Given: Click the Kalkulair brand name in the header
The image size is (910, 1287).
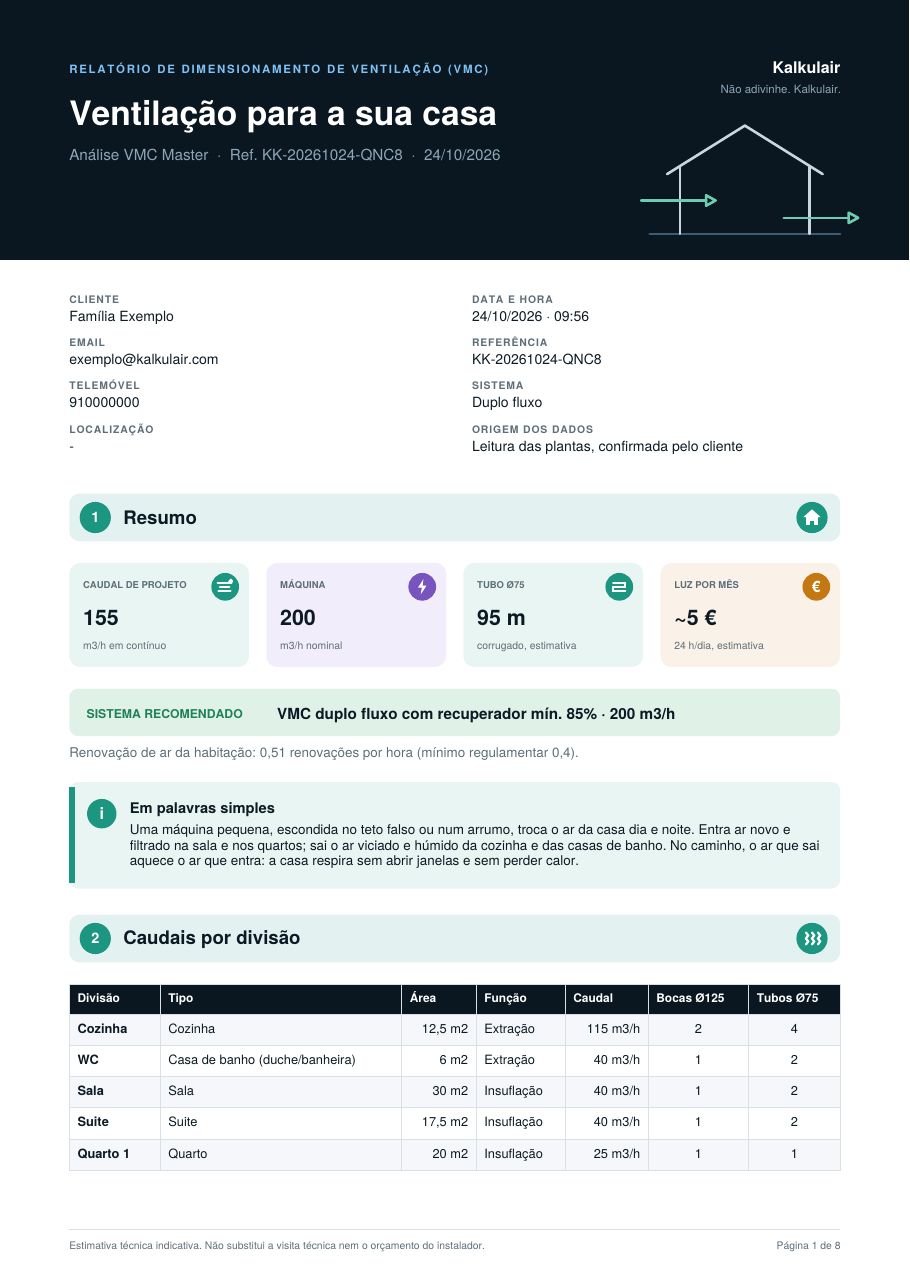Looking at the screenshot, I should point(806,68).
